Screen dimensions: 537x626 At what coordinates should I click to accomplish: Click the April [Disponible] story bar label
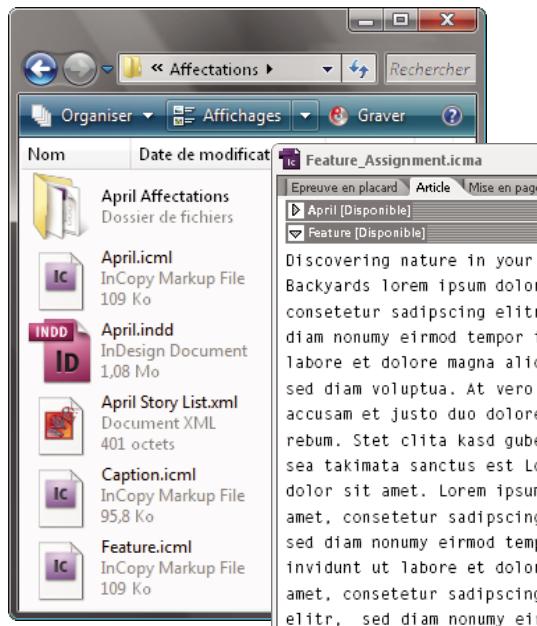click(359, 210)
